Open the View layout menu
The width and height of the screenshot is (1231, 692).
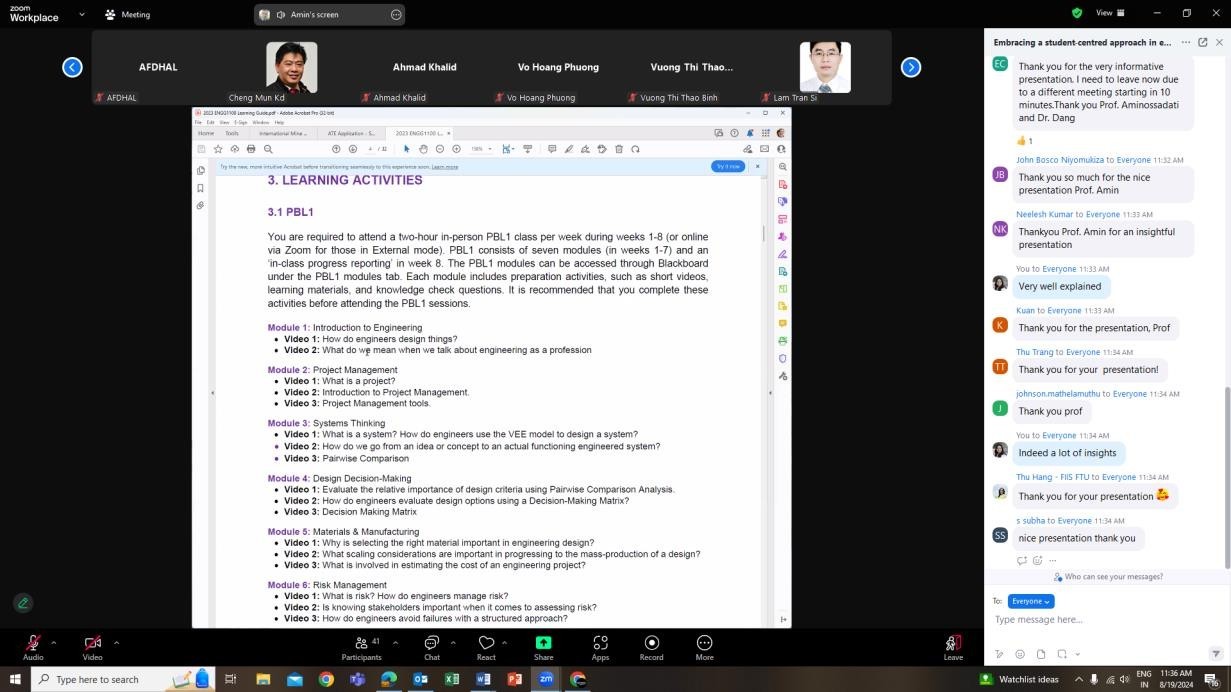pos(1110,13)
